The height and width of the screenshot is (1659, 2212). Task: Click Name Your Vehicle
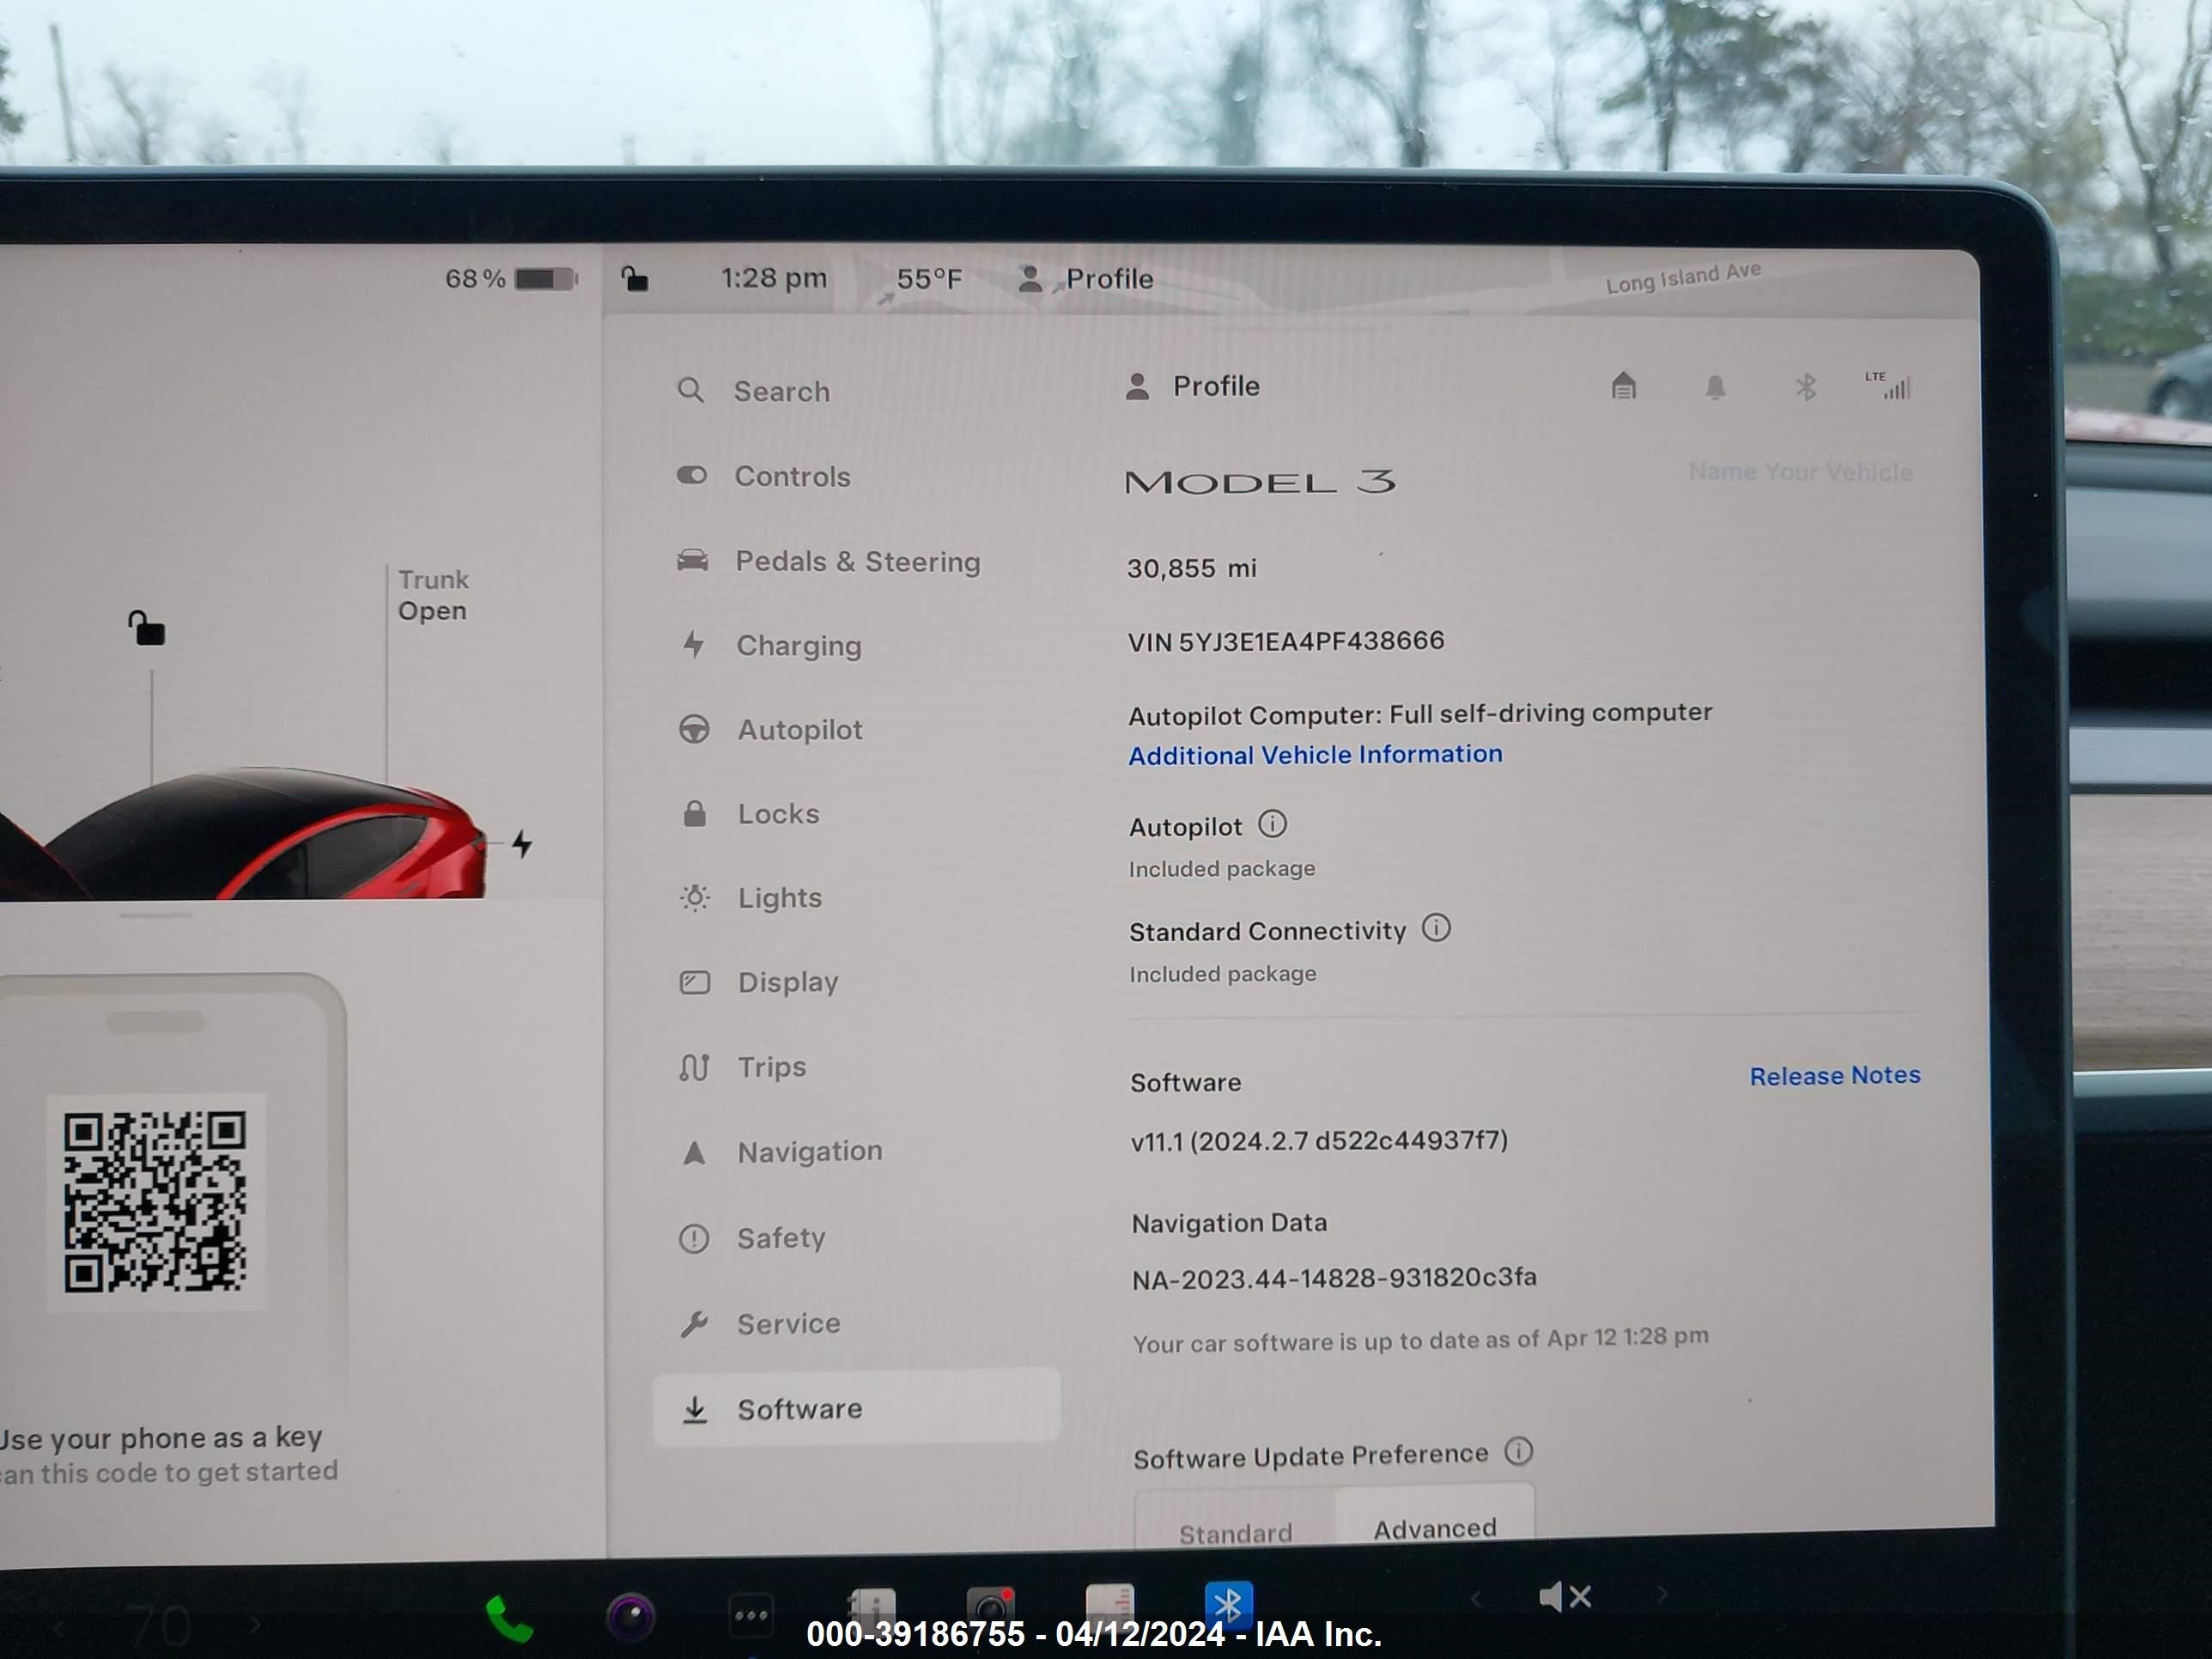pos(1800,471)
